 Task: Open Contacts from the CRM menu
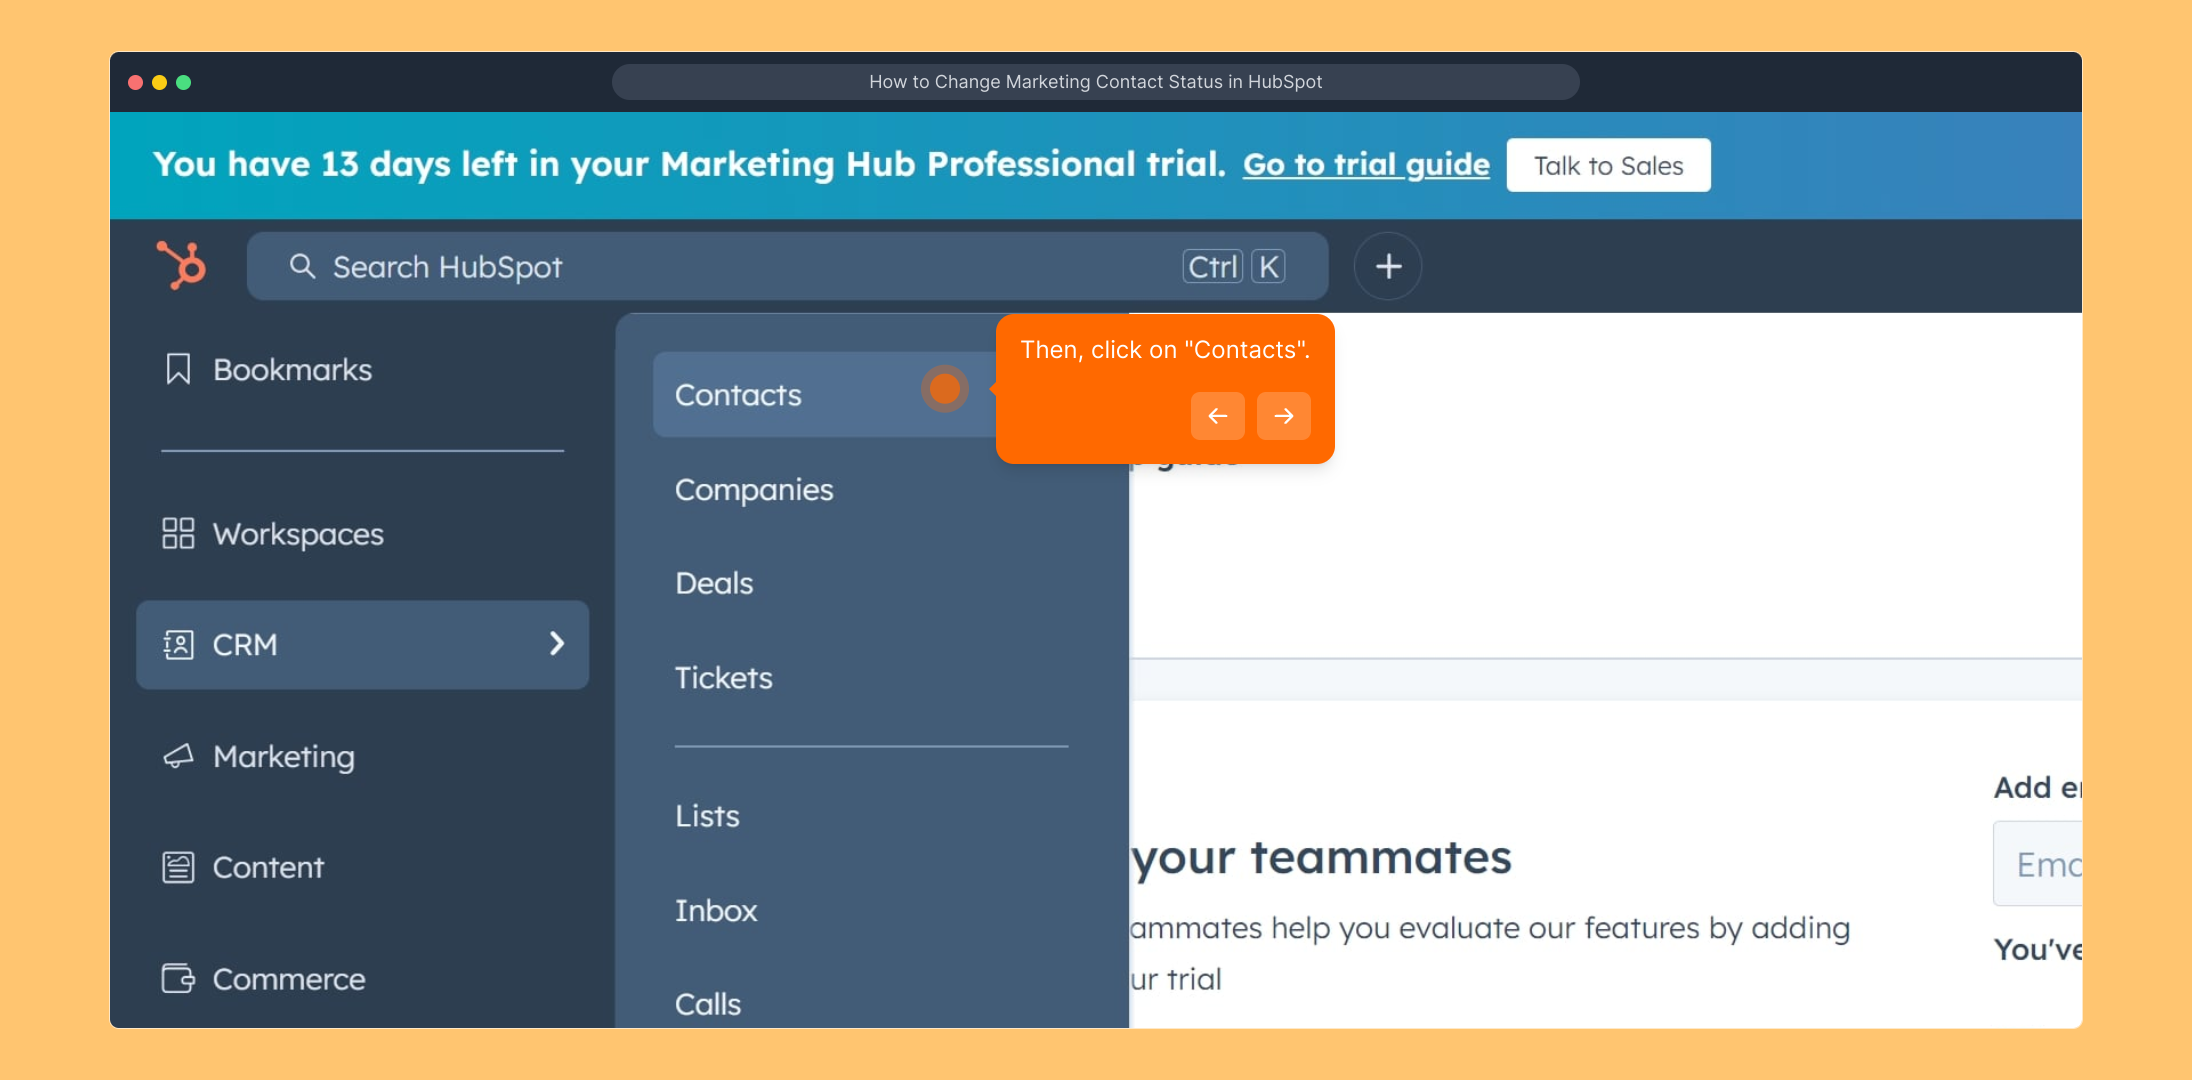coord(739,395)
